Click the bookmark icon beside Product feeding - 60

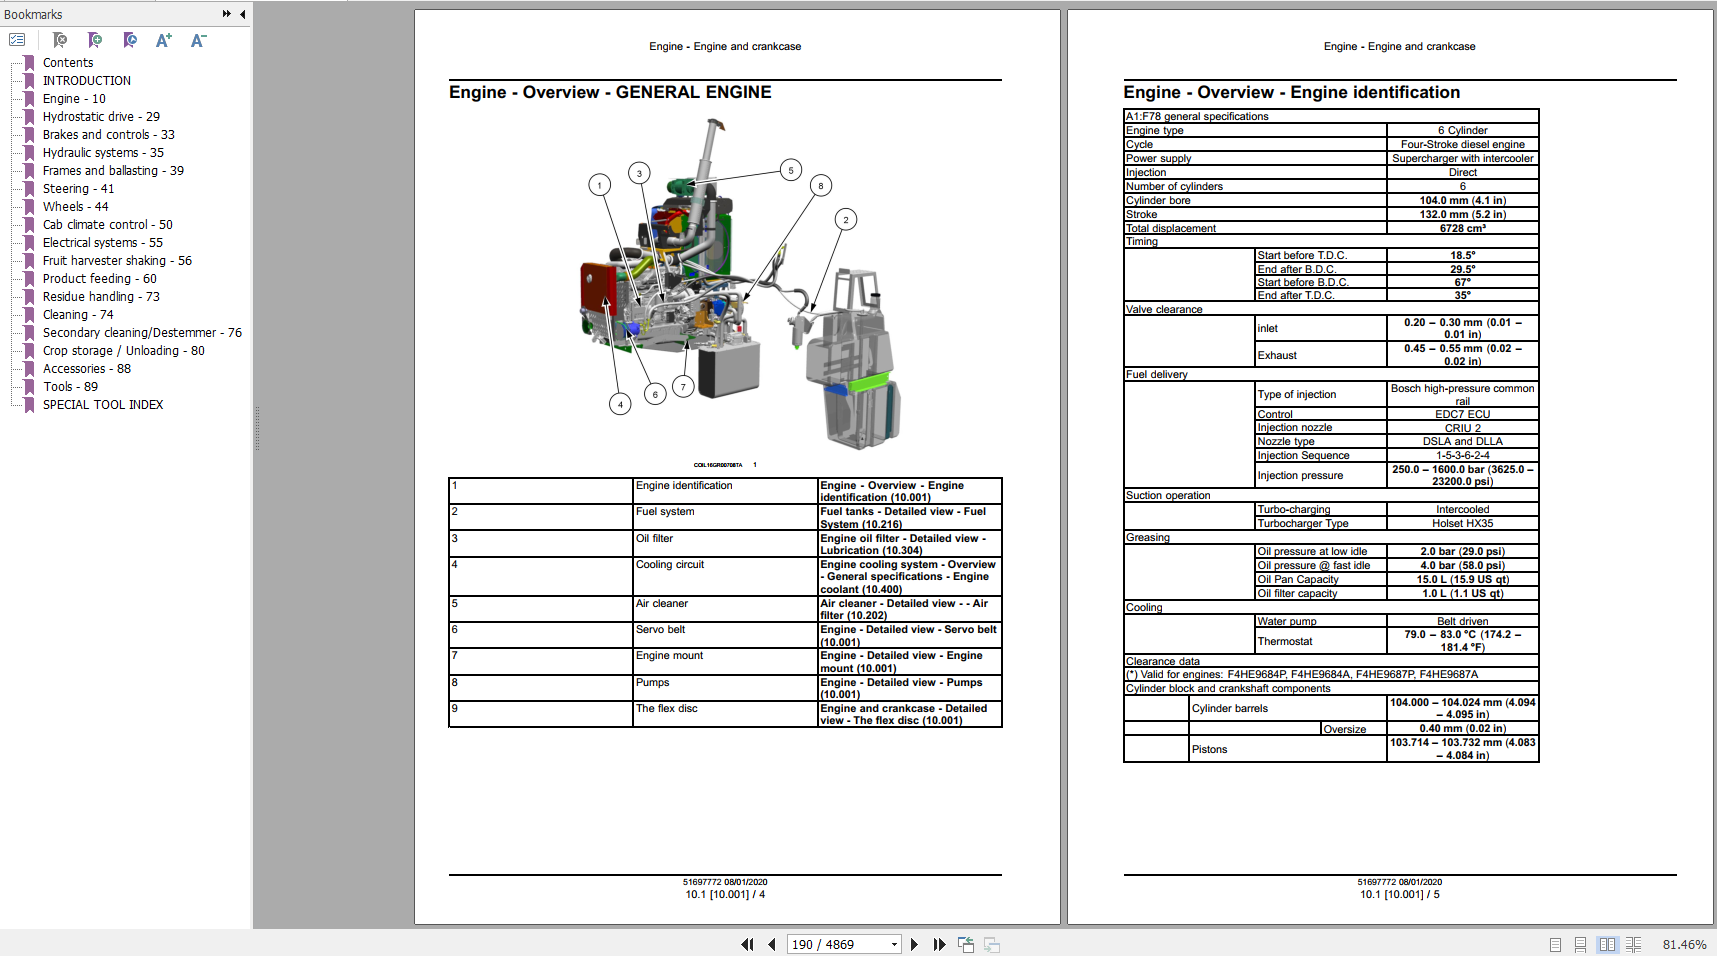29,278
